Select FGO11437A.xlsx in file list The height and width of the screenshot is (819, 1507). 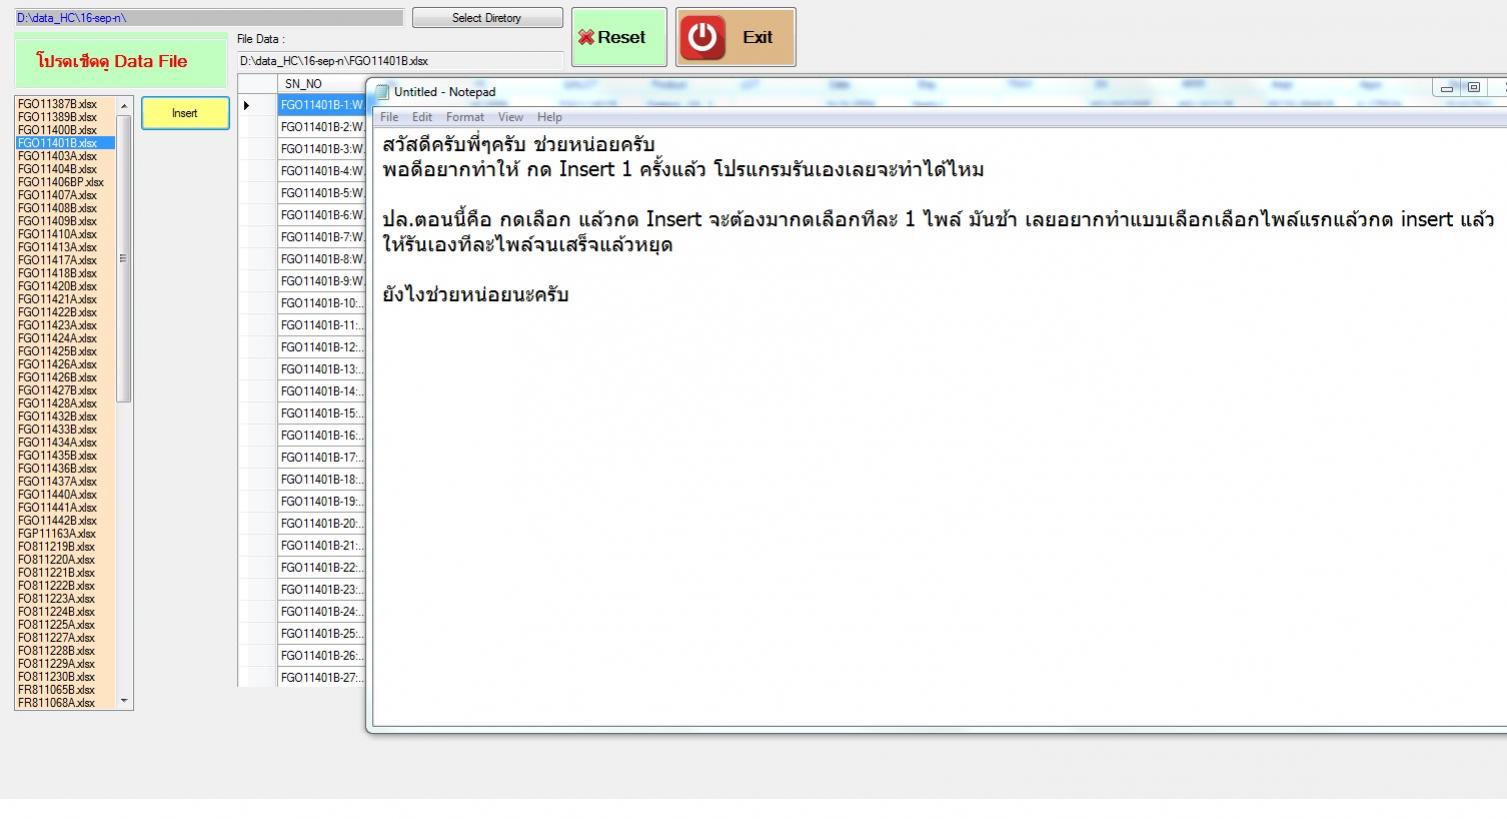point(58,481)
